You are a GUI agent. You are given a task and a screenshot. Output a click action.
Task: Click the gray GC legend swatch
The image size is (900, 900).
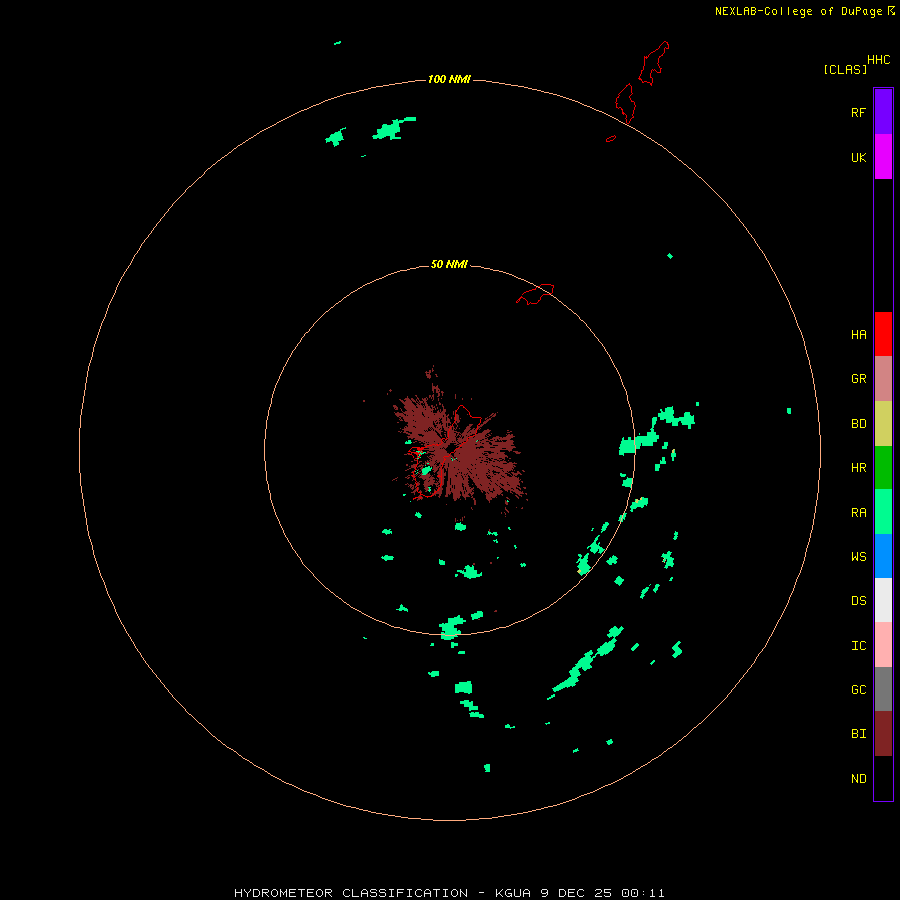point(883,689)
